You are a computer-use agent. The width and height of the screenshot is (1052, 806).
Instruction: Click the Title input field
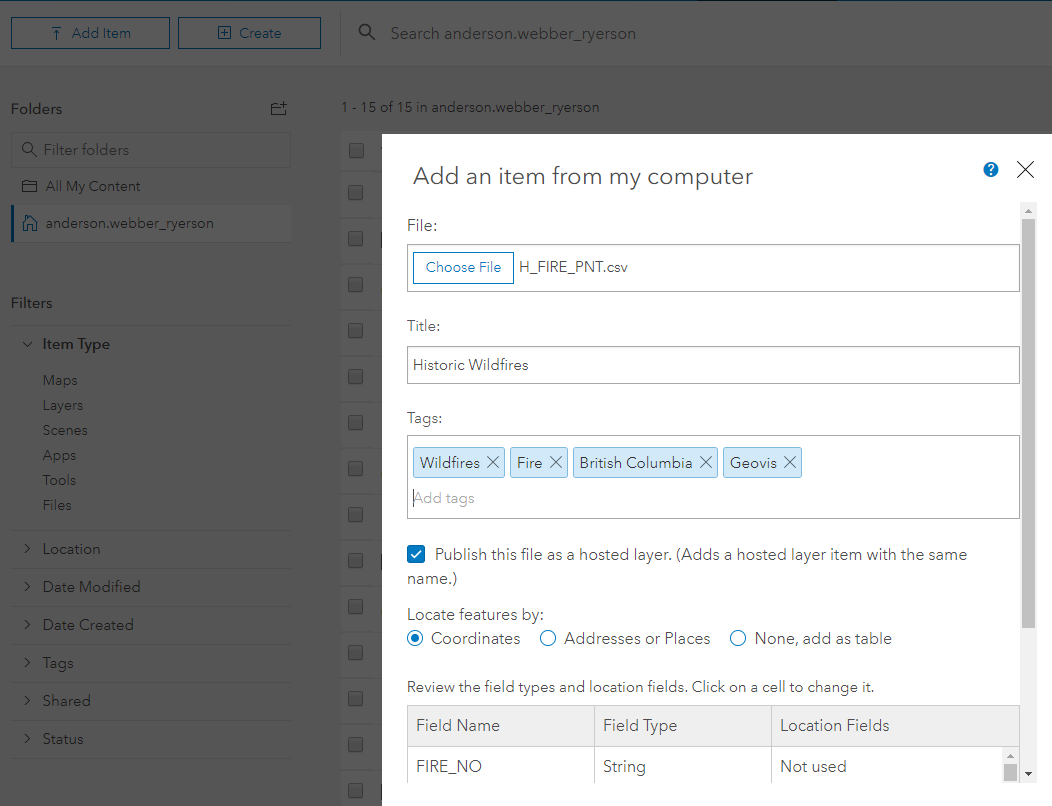[713, 365]
